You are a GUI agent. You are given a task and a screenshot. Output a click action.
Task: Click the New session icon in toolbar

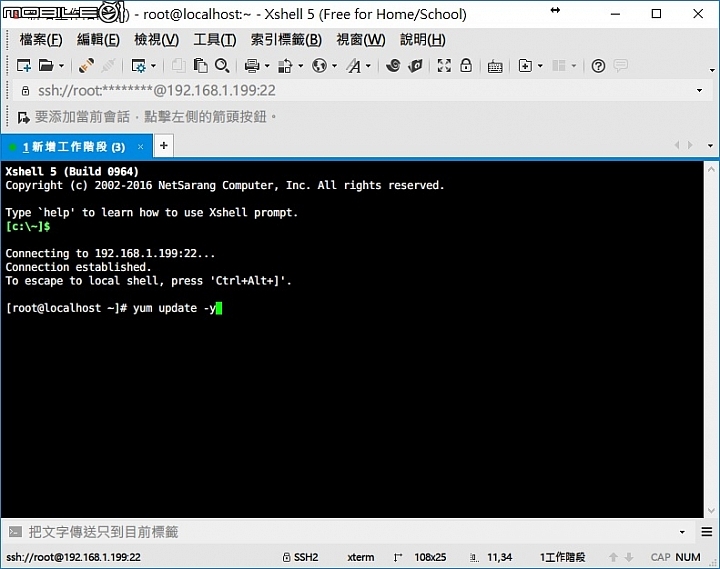[23, 66]
